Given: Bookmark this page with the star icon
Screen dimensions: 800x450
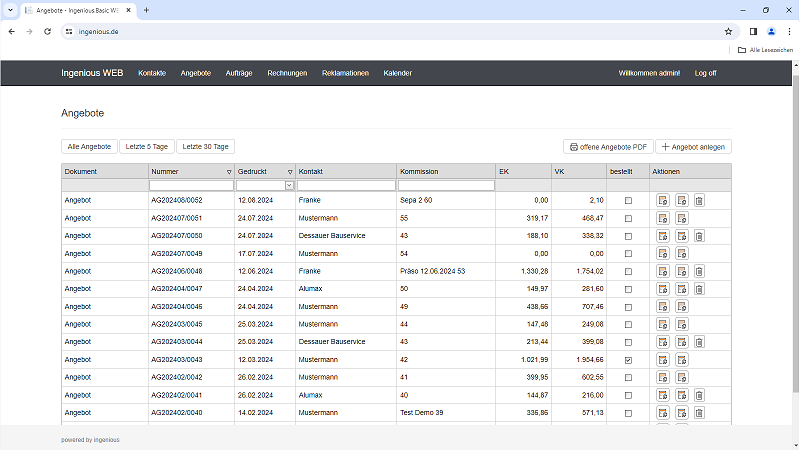Looking at the screenshot, I should 728,32.
